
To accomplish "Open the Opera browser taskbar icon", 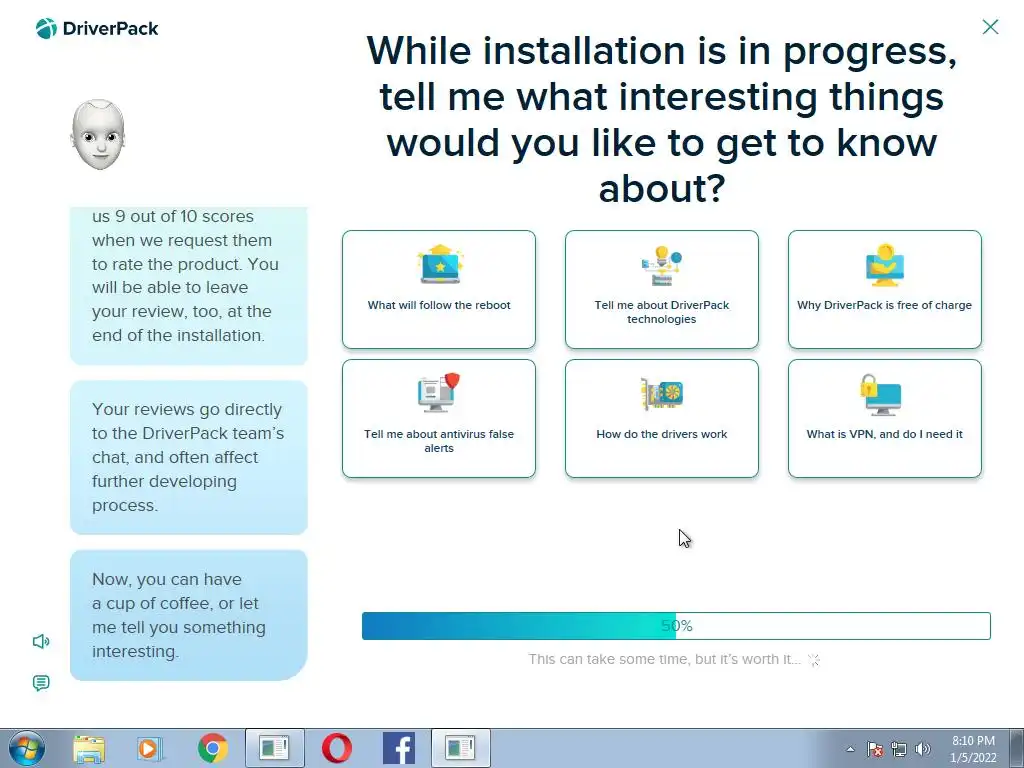I will [x=337, y=748].
